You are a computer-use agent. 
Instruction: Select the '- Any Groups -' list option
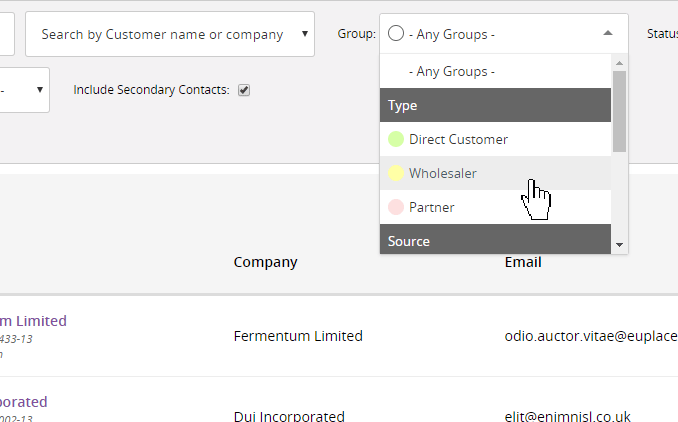495,71
